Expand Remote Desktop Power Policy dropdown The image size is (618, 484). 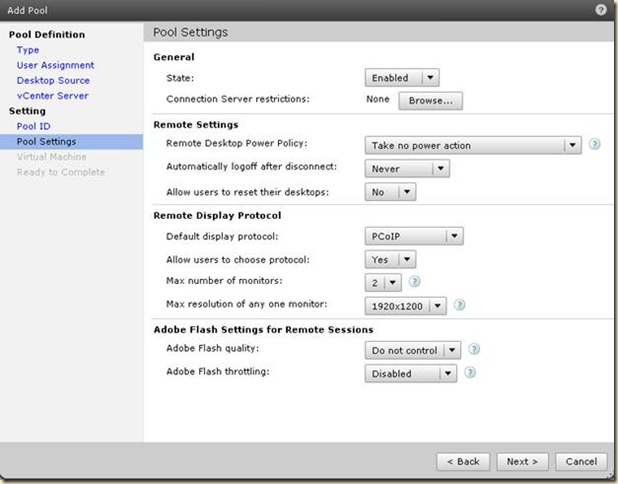pos(472,145)
